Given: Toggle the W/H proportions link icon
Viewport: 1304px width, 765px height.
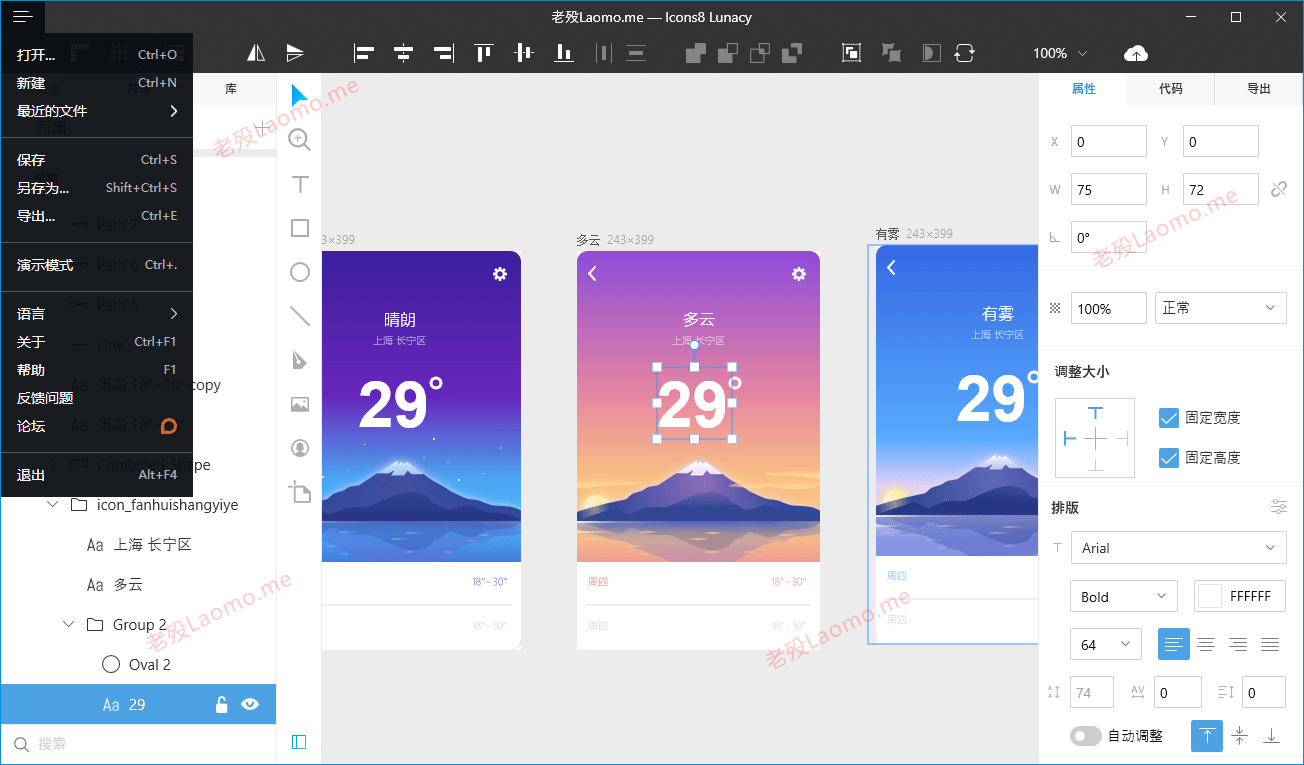Looking at the screenshot, I should [1279, 189].
